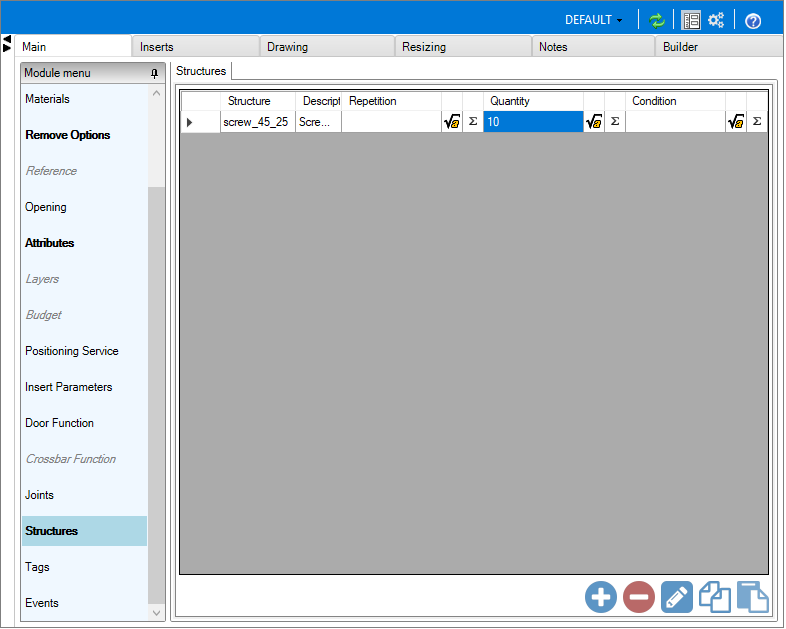Switch to the Resizing tab

(x=463, y=47)
